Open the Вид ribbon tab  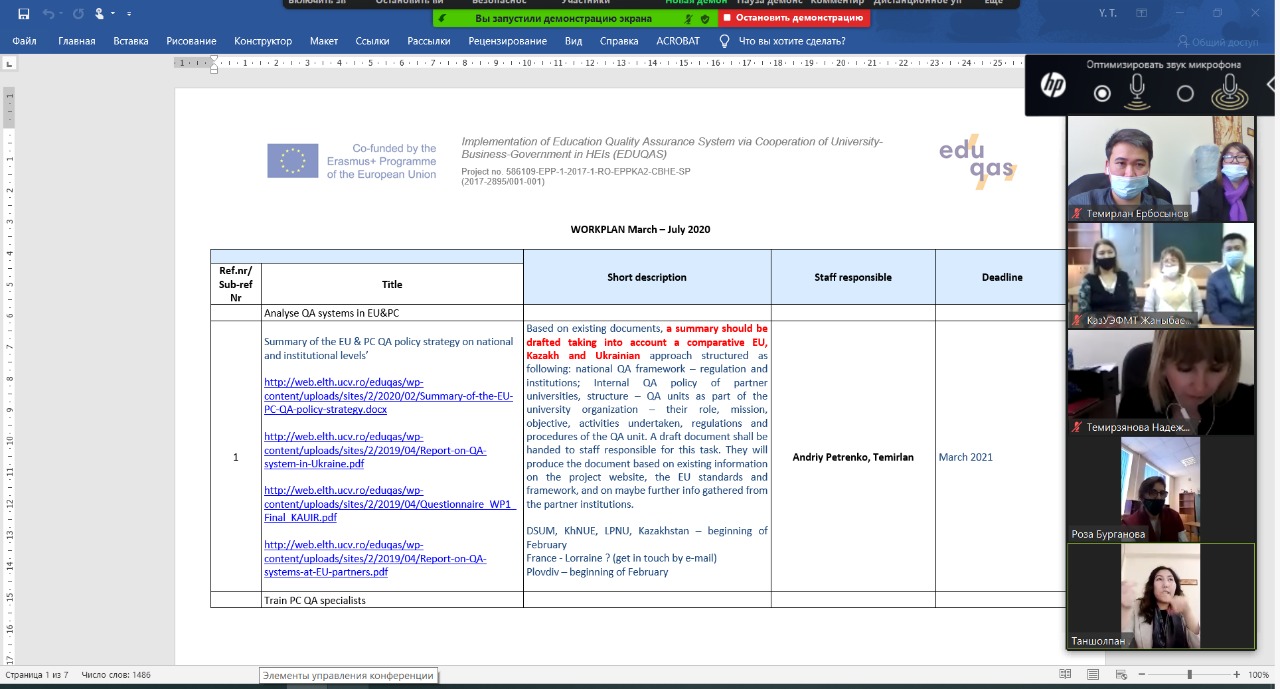(573, 41)
